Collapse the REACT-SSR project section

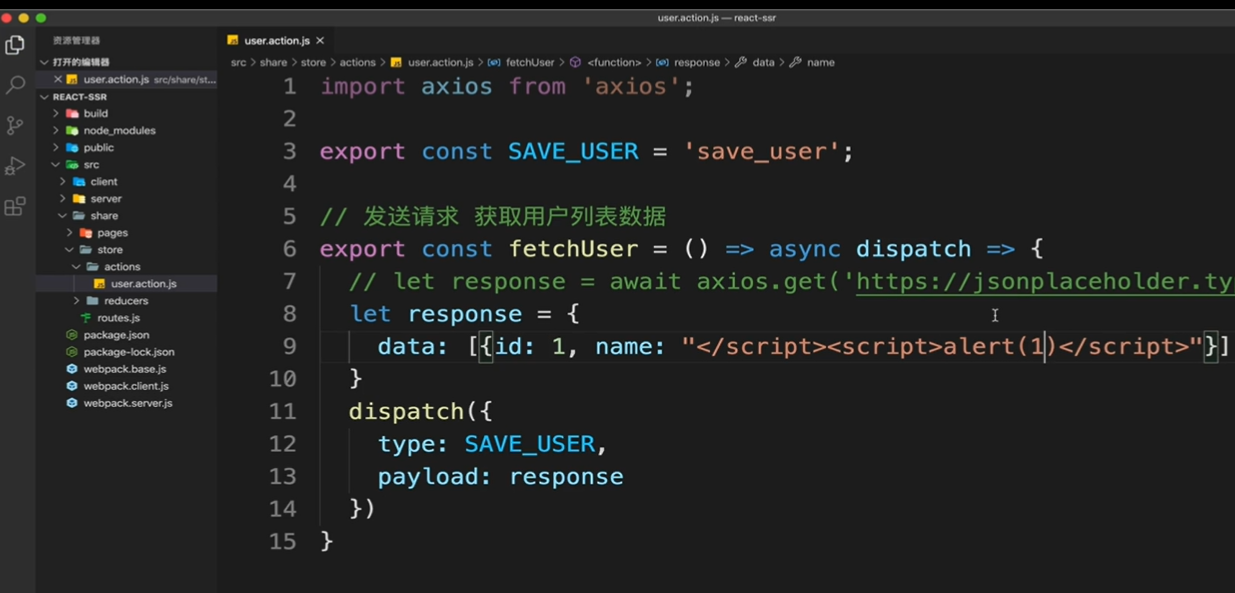point(44,97)
